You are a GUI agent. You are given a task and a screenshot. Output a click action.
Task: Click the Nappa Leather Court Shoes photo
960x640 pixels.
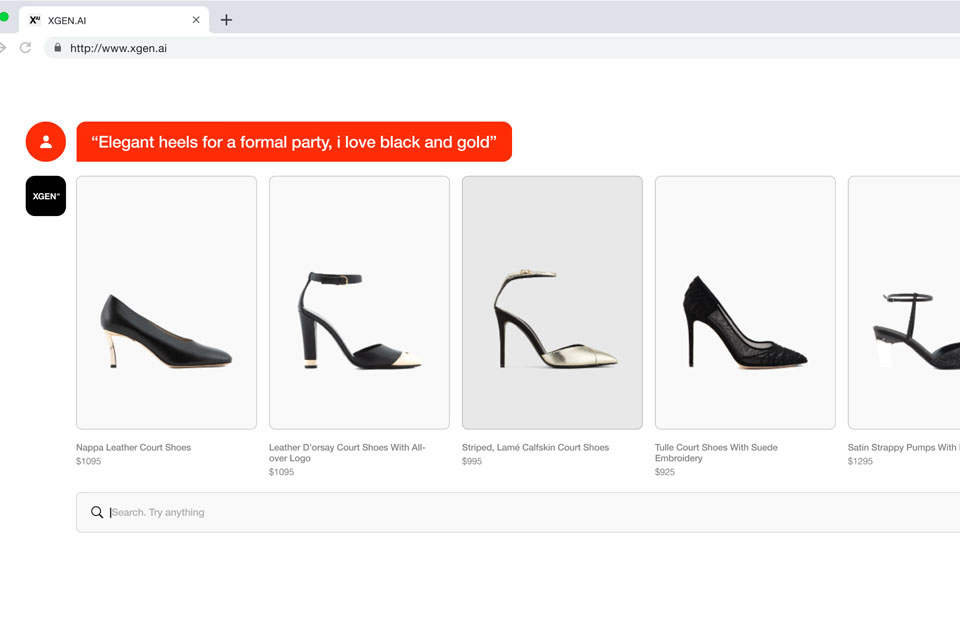coord(166,302)
